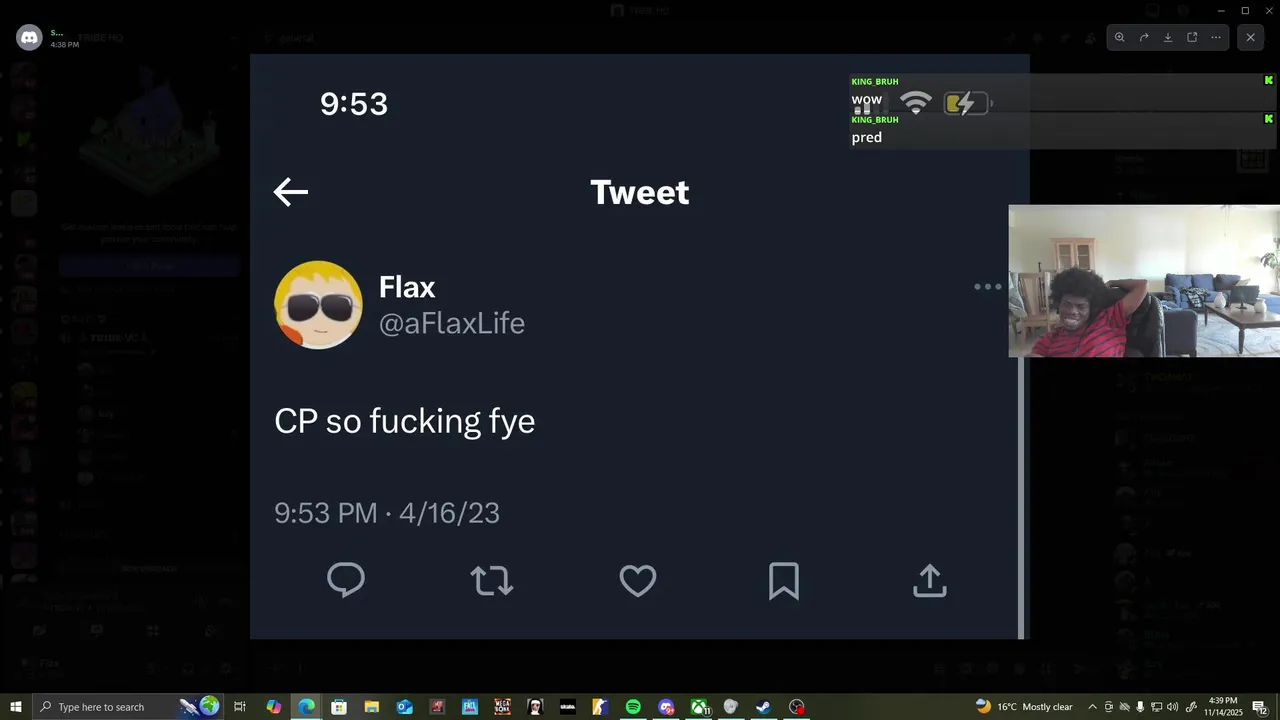Open the viewer's more options ellipsis
This screenshot has height=720, width=1280.
point(1216,38)
